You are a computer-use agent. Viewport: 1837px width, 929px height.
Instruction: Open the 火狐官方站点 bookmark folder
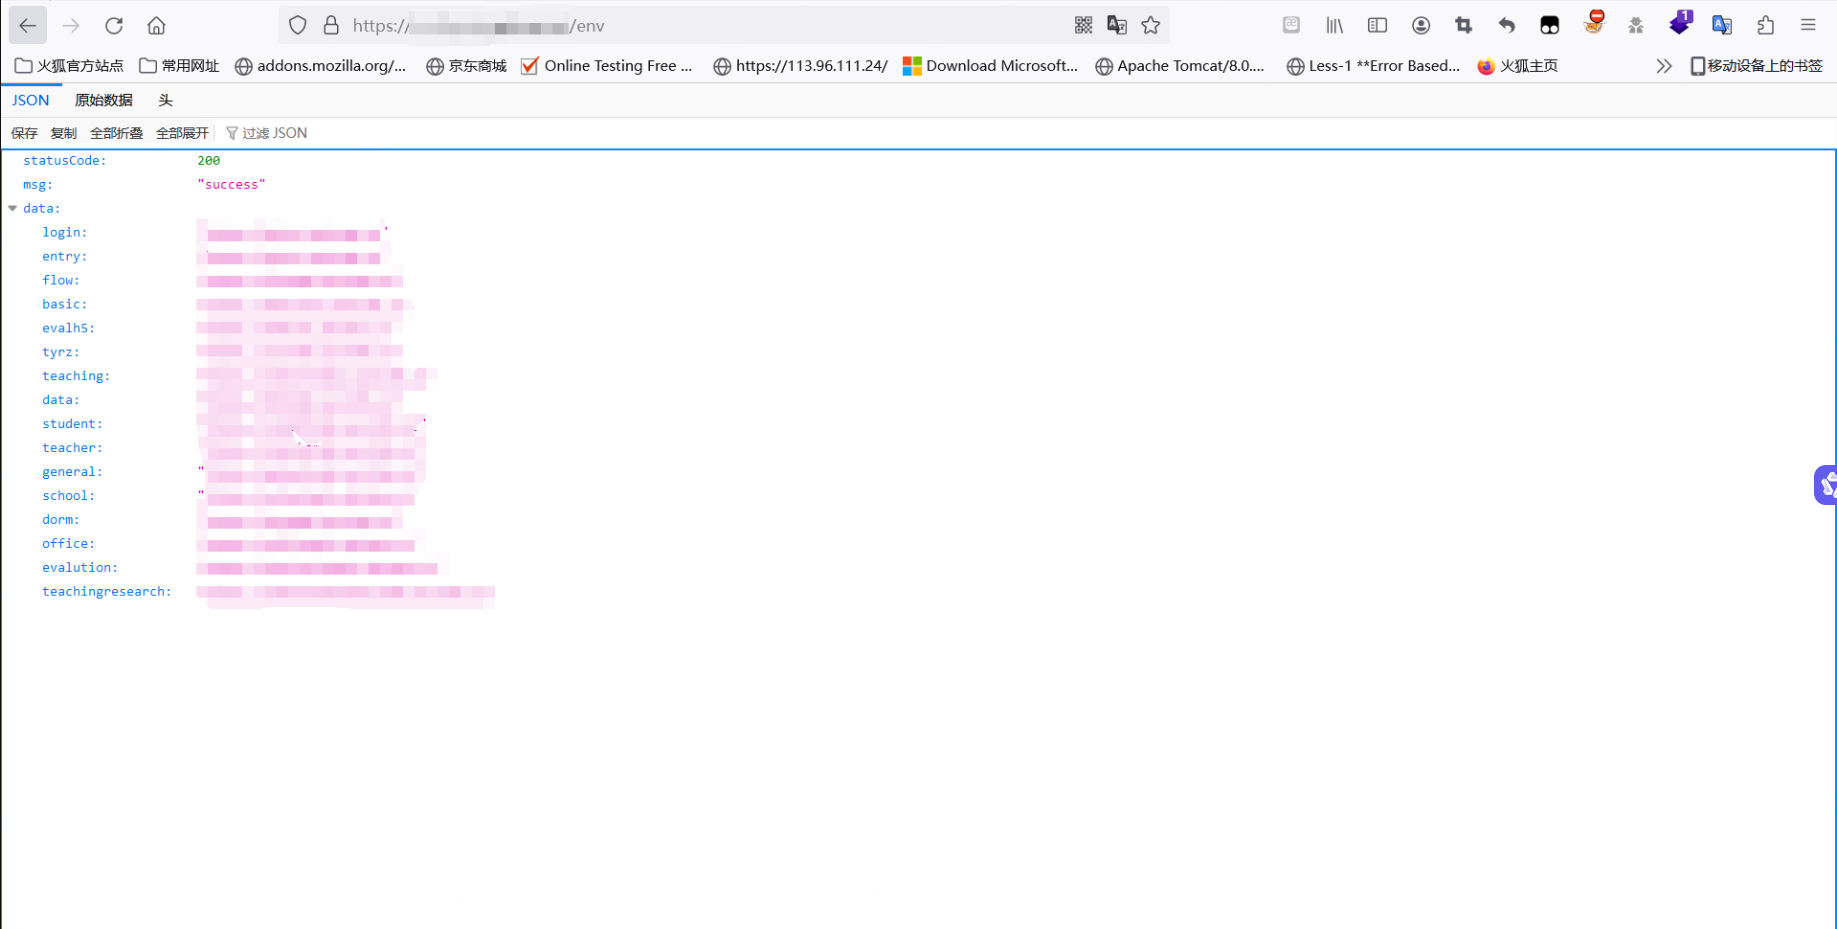pos(69,66)
